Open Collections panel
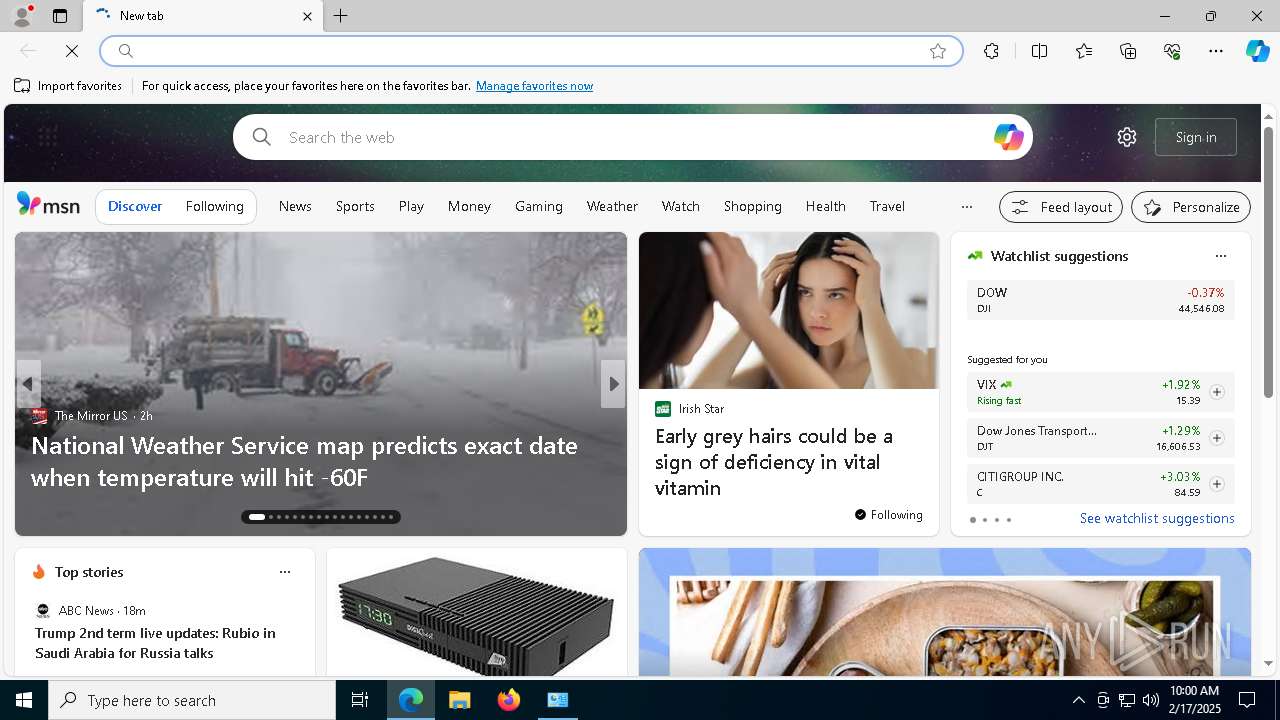This screenshot has height=720, width=1280. click(x=1128, y=51)
